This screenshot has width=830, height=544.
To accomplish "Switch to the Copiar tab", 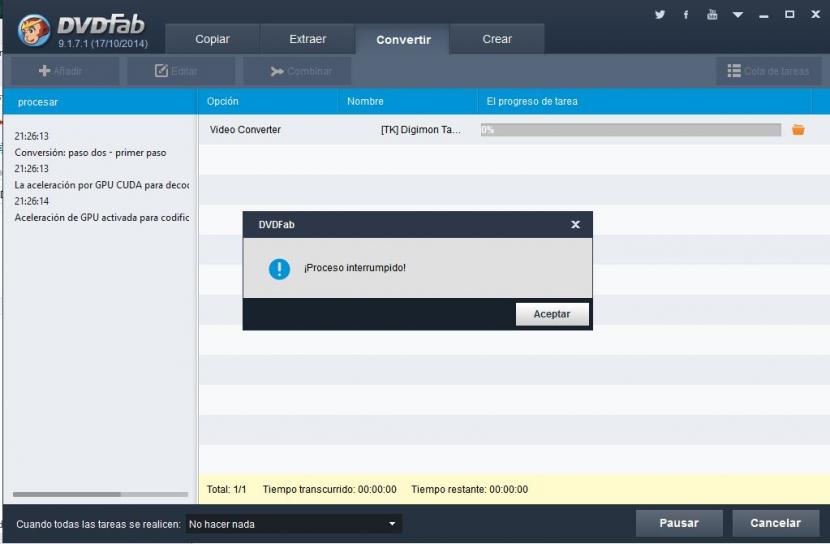I will tap(212, 39).
